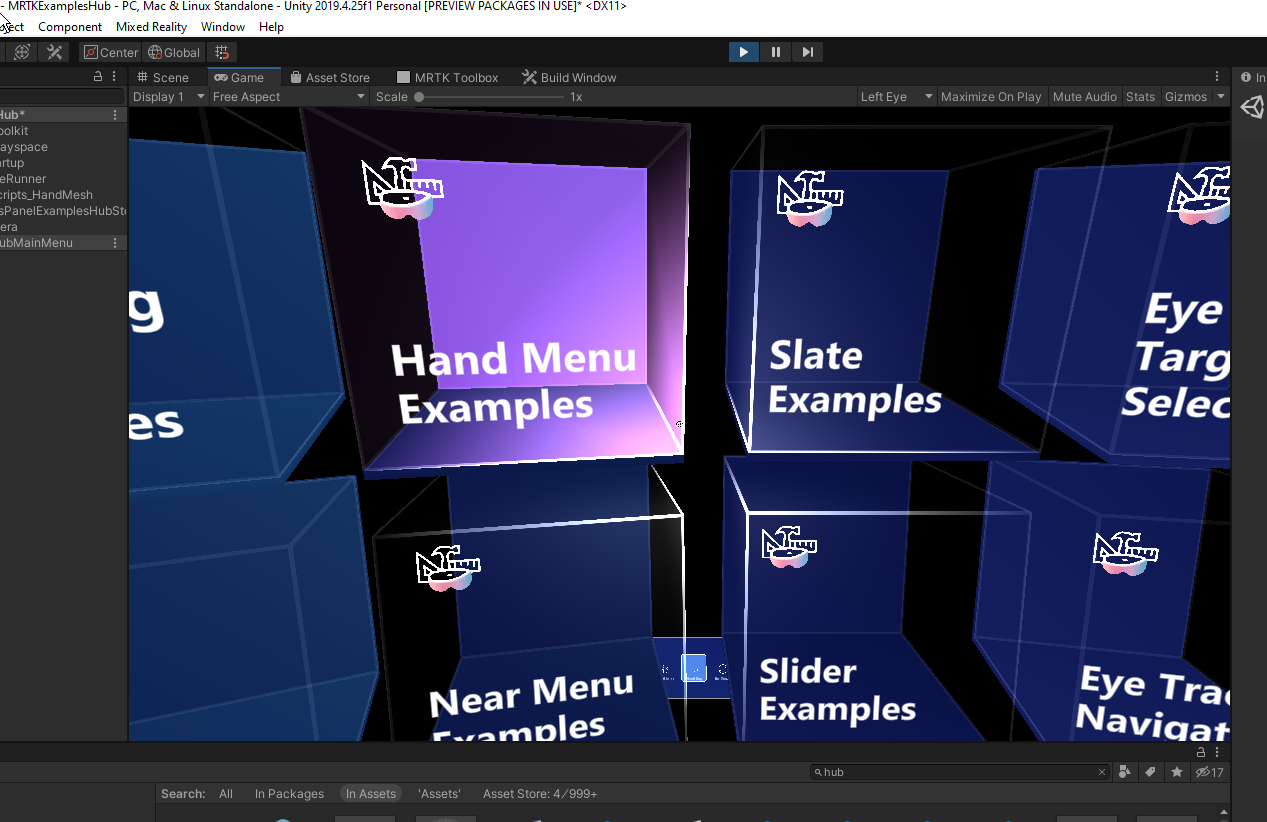Advance one frame with the Step button
The width and height of the screenshot is (1267, 822).
point(808,52)
